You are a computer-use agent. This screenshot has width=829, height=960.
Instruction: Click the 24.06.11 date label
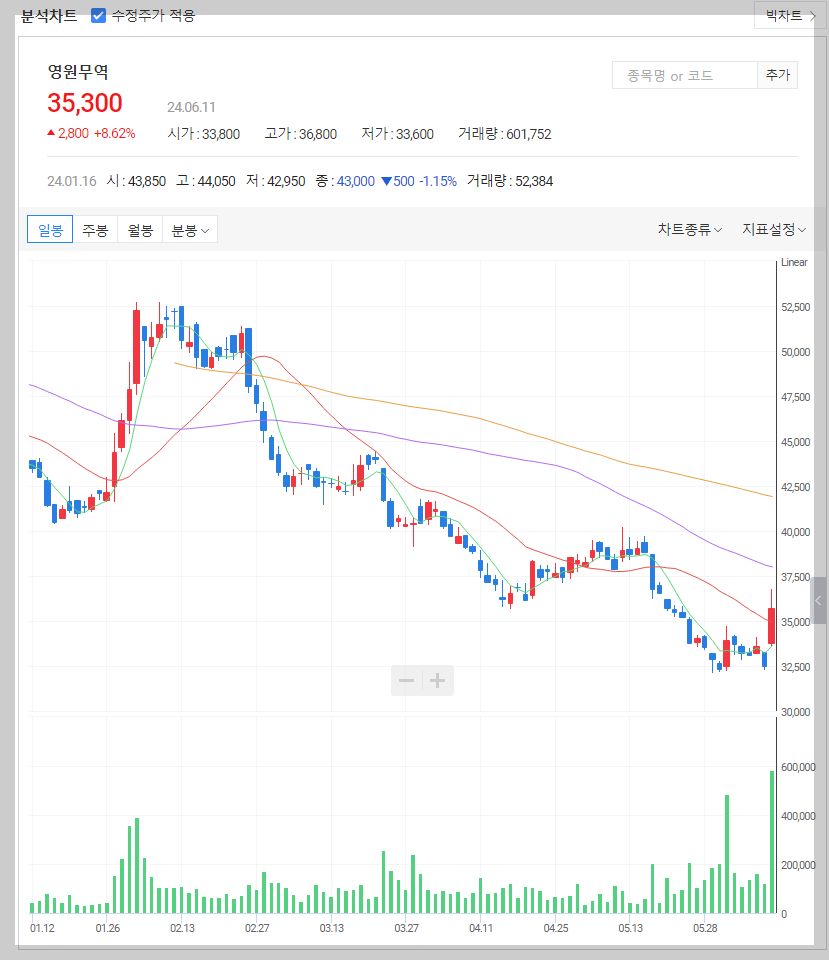click(x=191, y=107)
